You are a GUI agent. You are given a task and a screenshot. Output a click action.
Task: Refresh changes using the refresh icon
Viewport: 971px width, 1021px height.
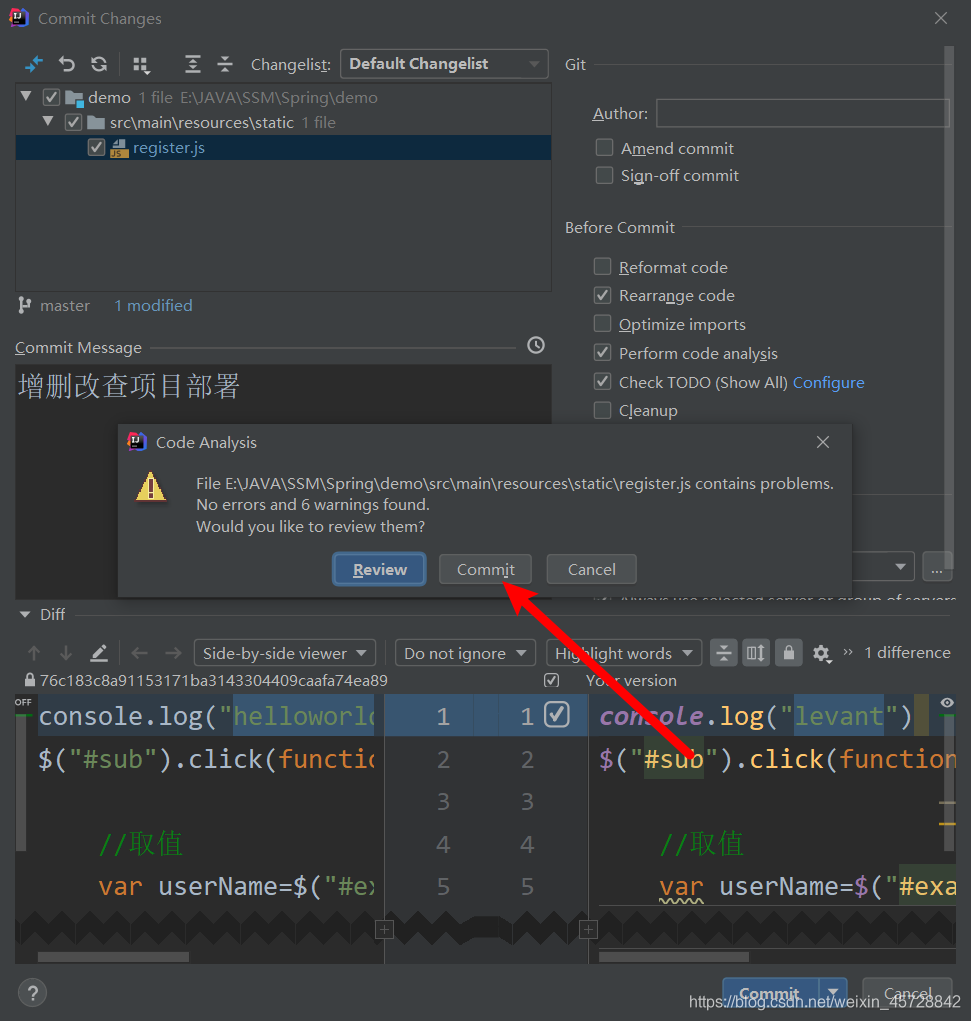[99, 64]
